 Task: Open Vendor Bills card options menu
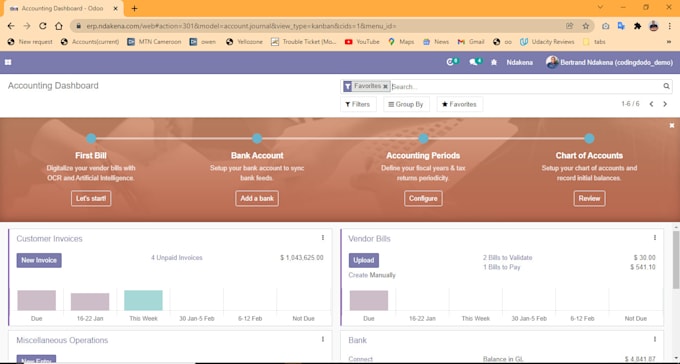655,238
